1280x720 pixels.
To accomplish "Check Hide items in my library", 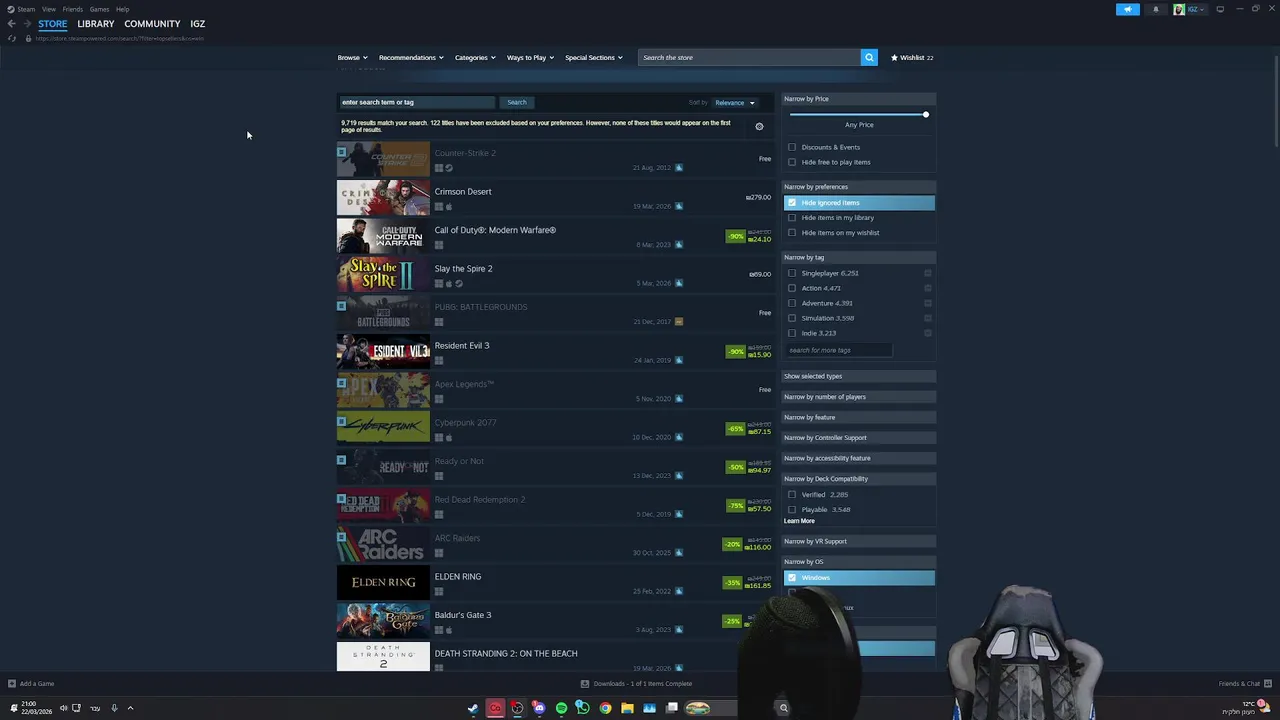I will click(792, 218).
